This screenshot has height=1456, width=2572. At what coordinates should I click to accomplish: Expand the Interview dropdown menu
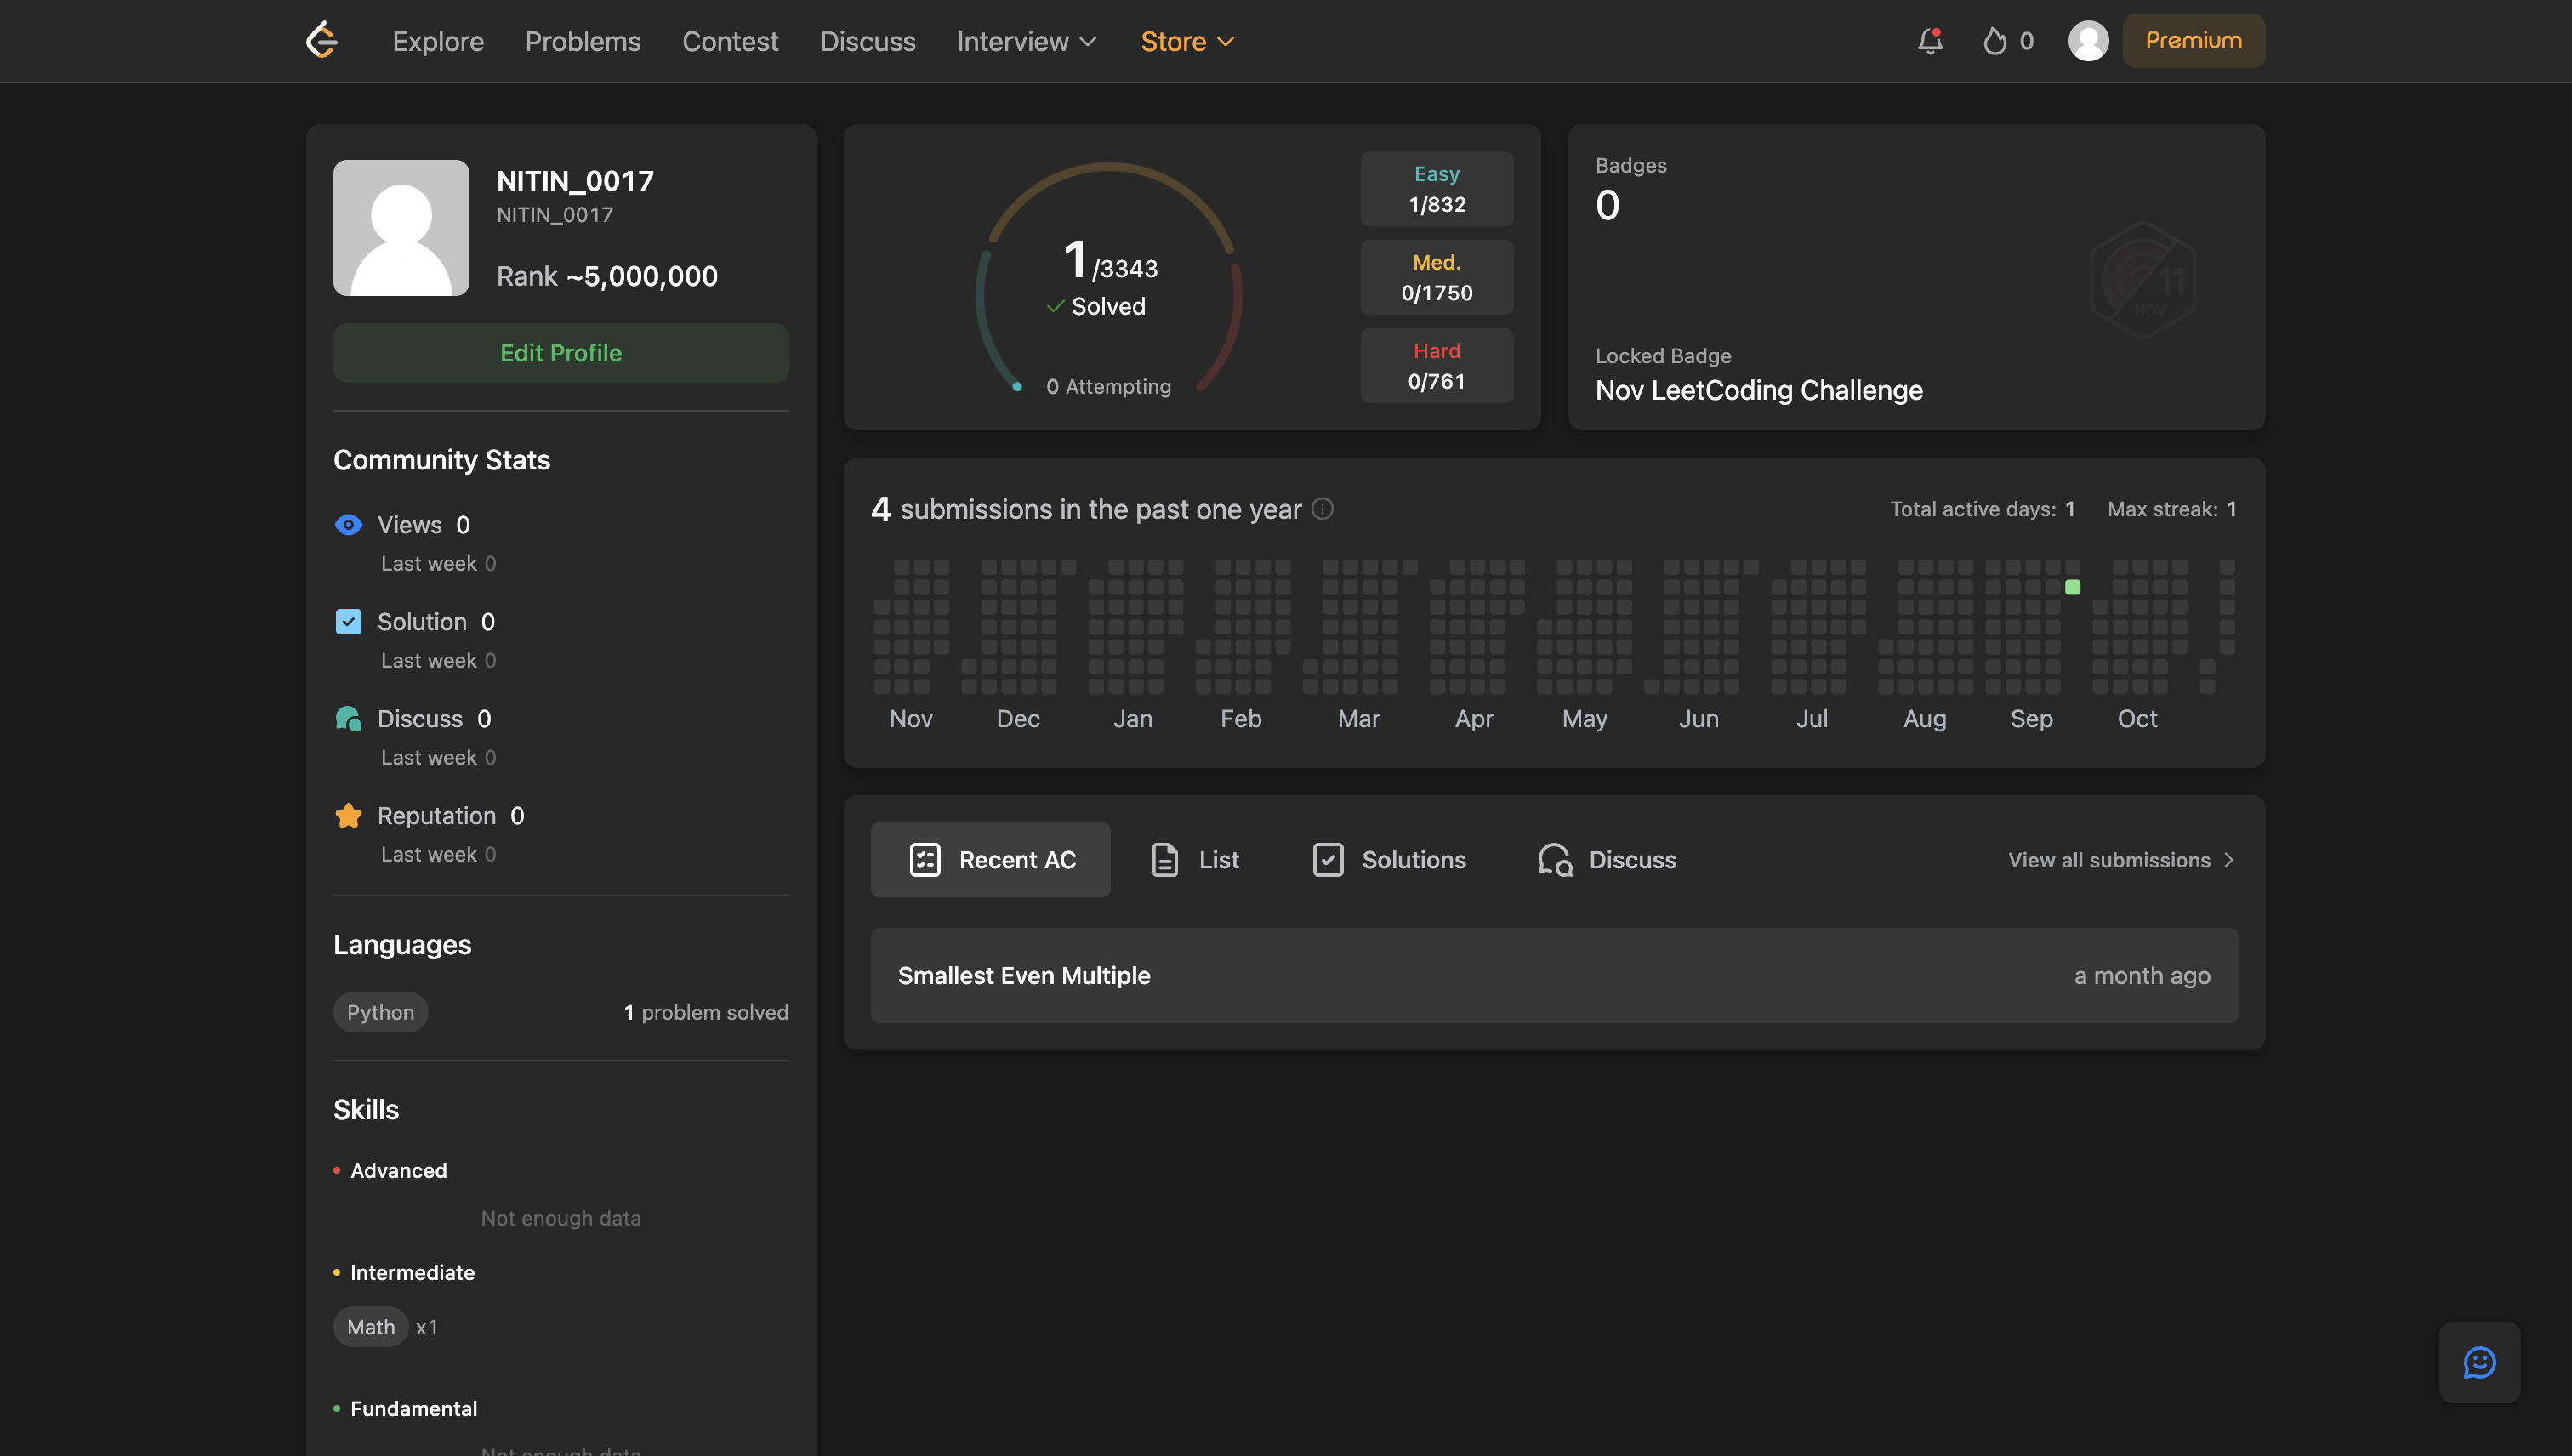coord(1027,41)
